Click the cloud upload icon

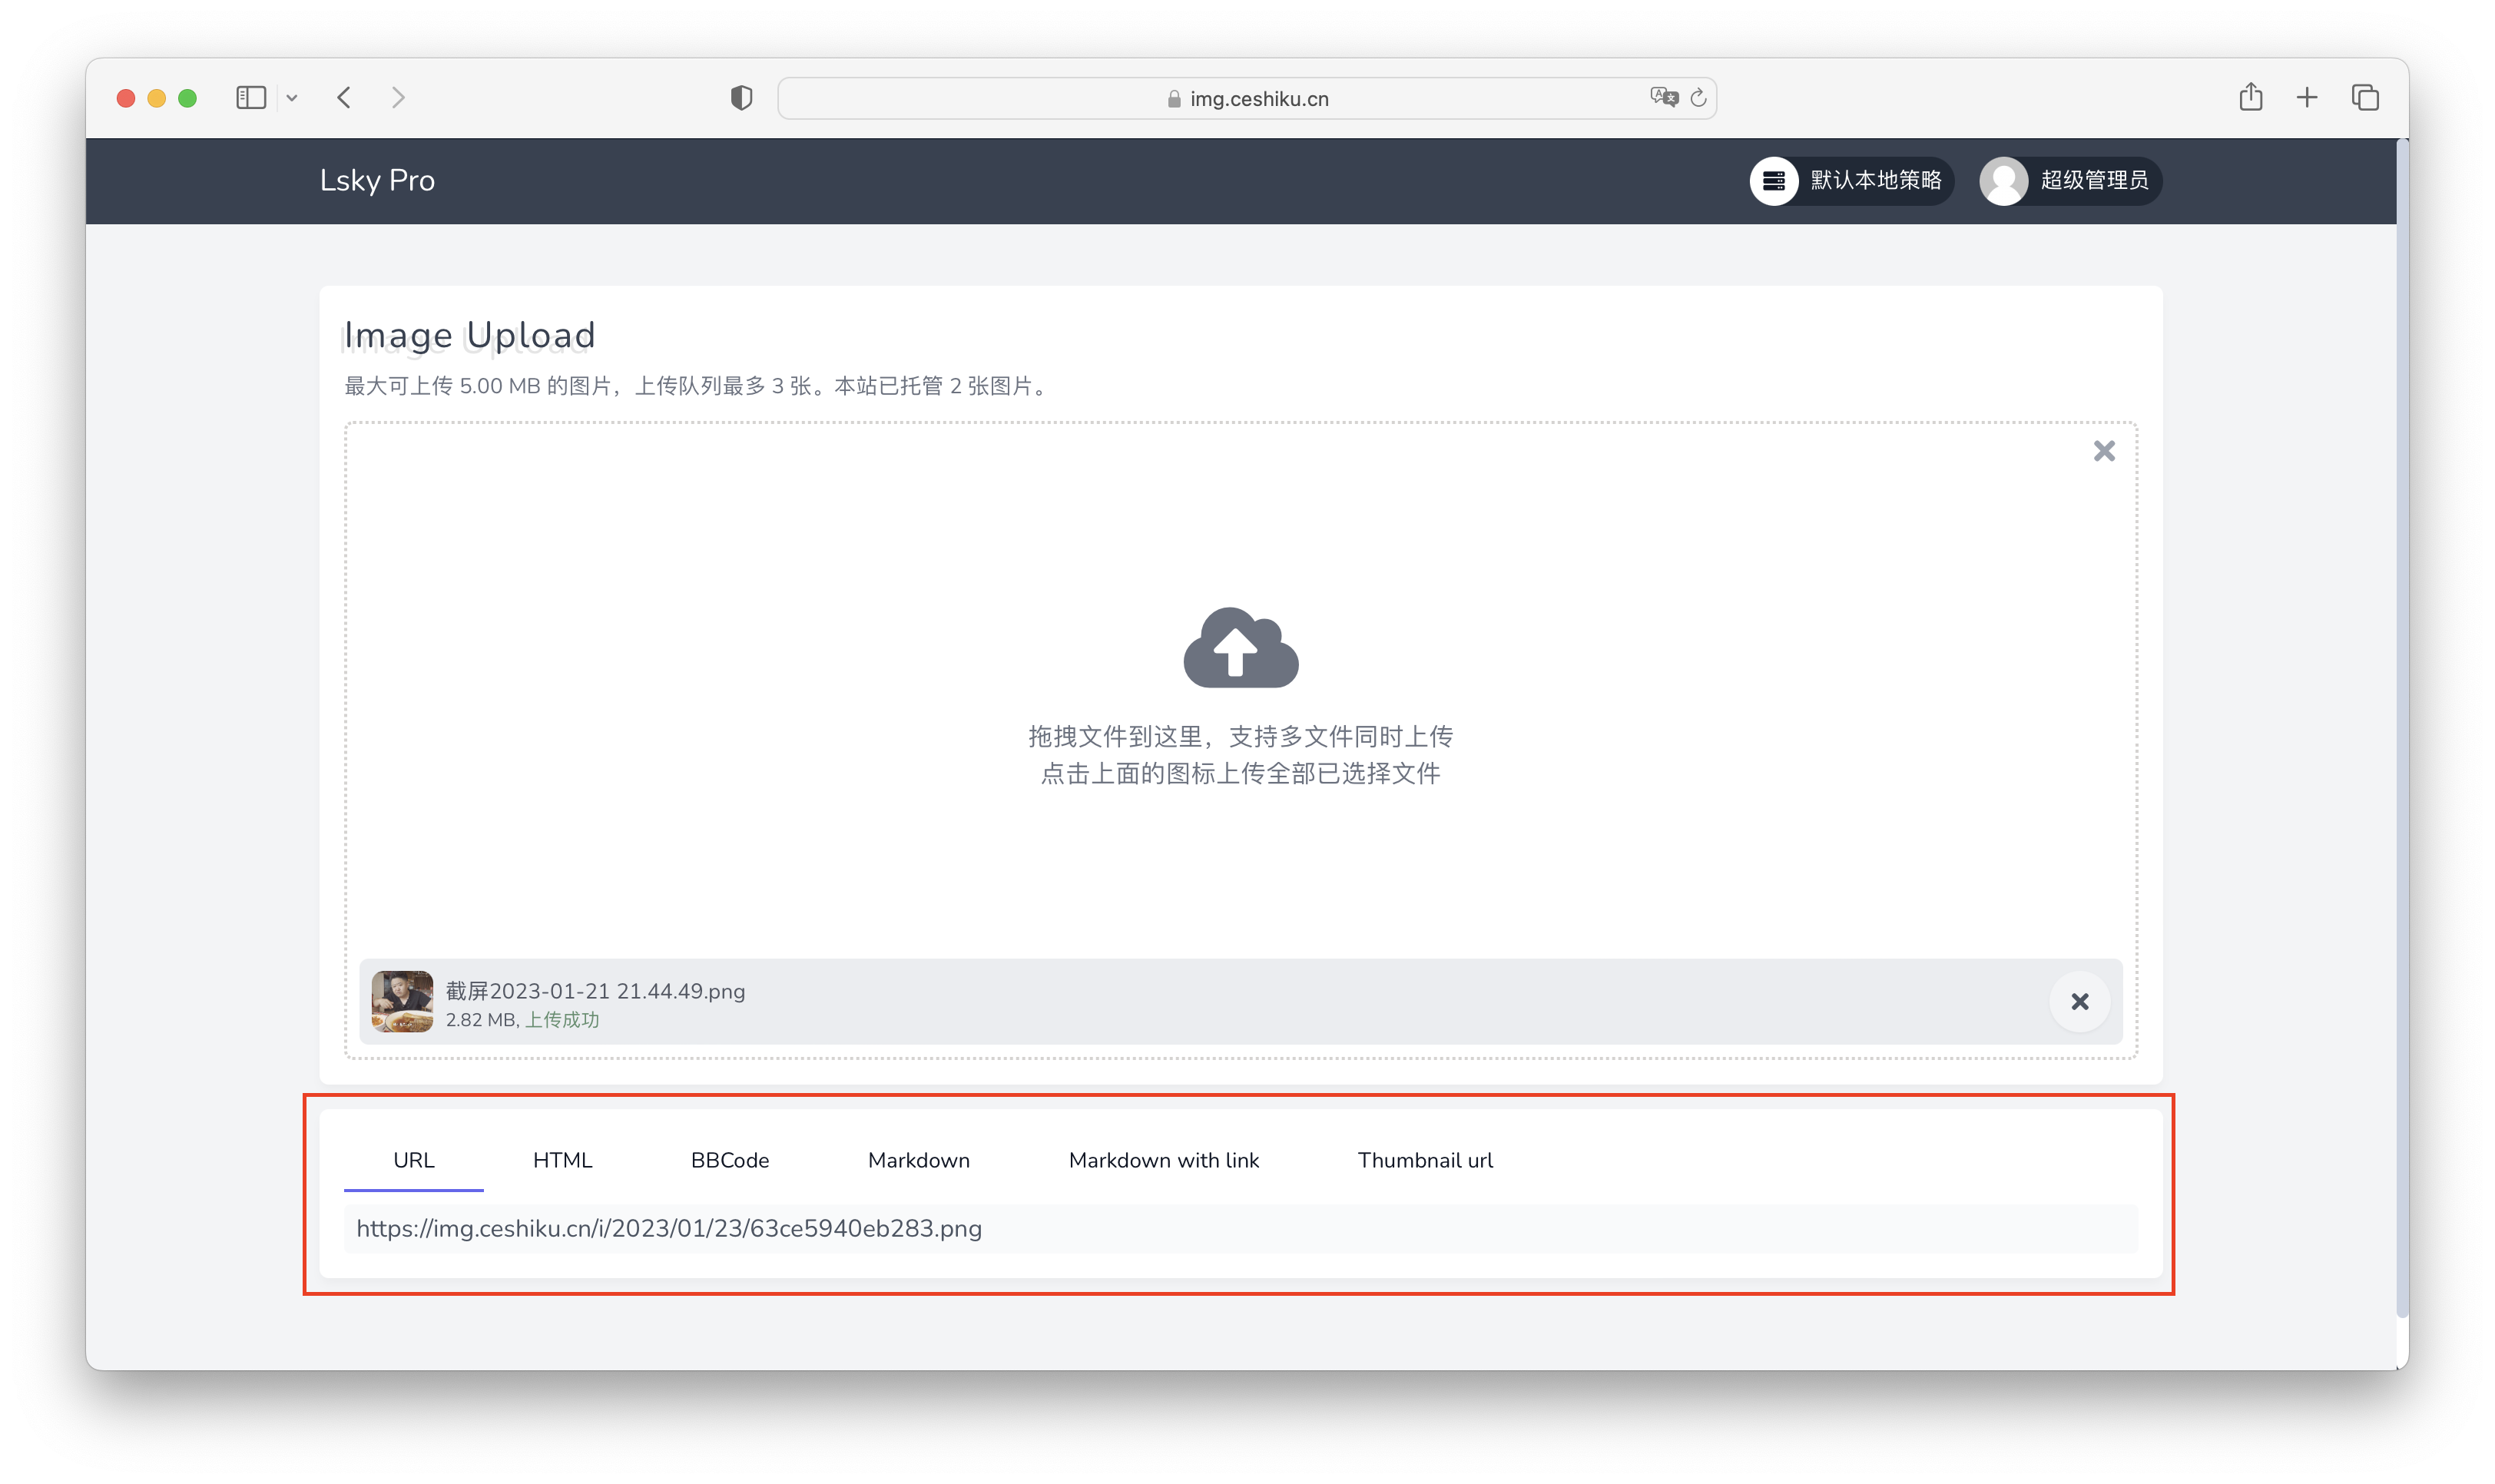1241,647
